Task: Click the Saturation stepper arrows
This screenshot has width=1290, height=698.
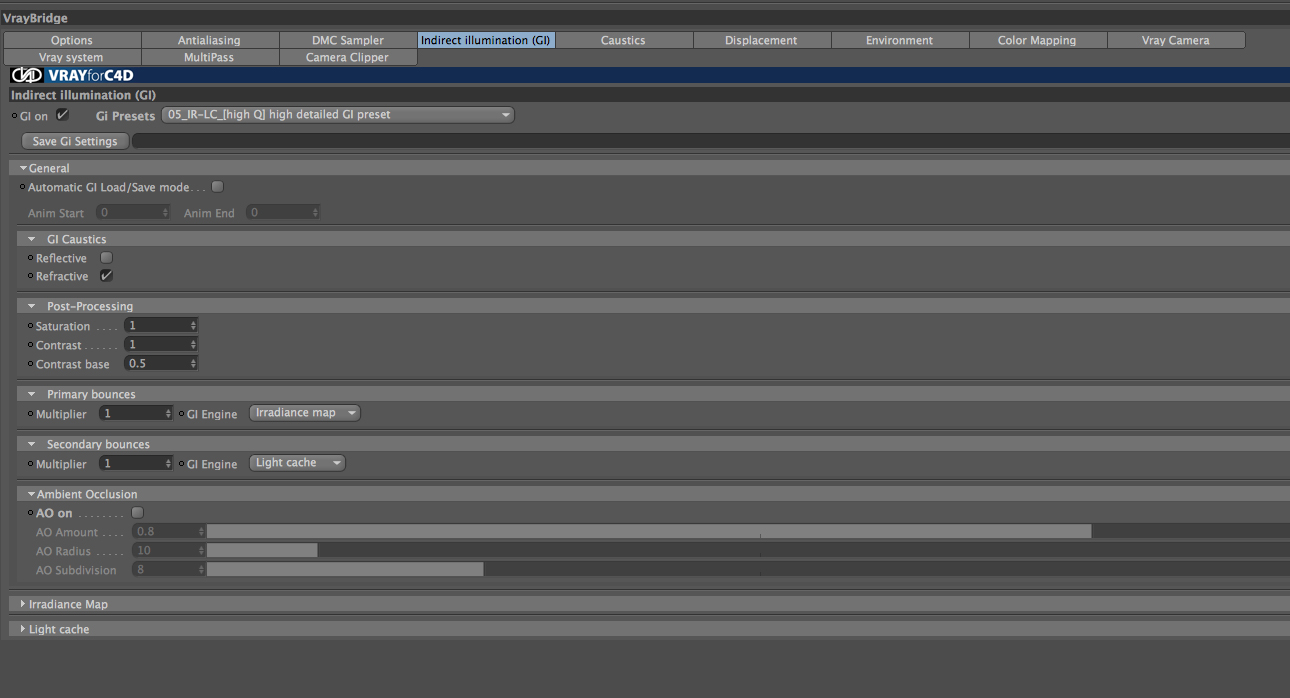Action: click(x=194, y=326)
